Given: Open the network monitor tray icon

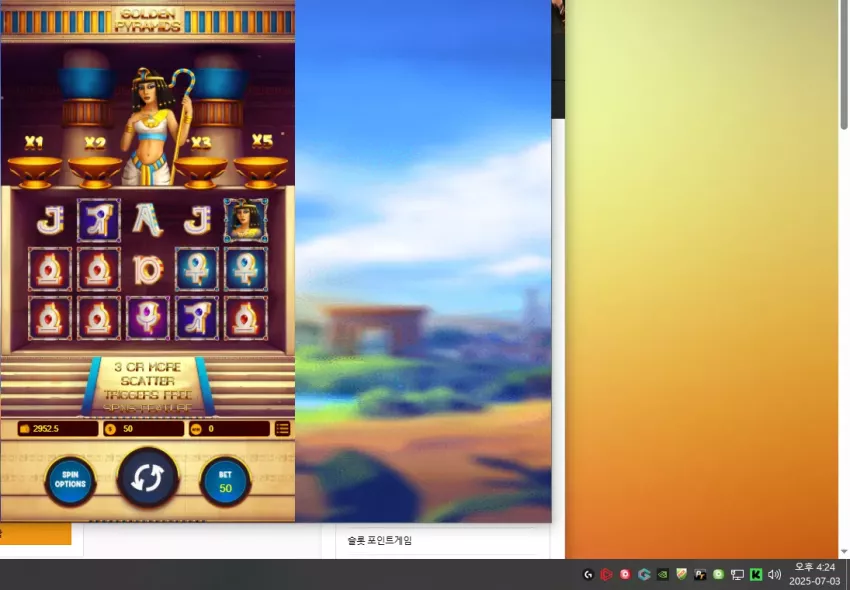Looking at the screenshot, I should point(737,574).
